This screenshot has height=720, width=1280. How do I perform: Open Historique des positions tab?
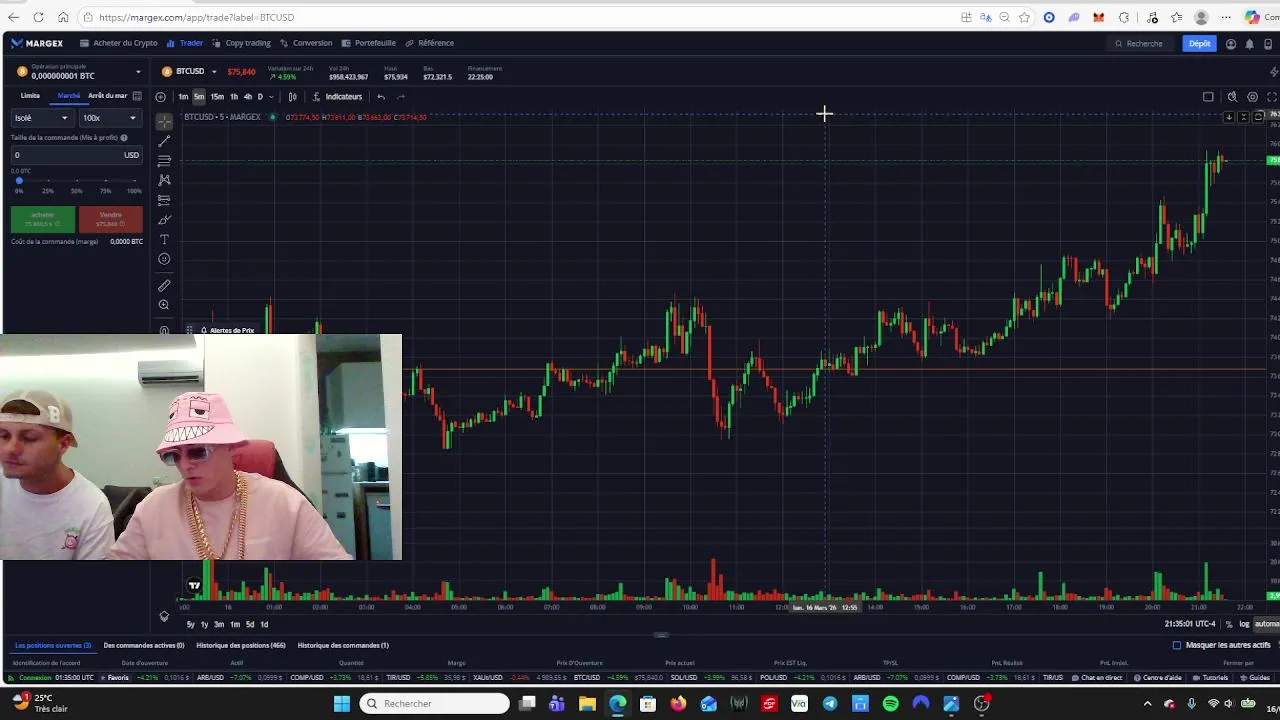click(x=241, y=645)
